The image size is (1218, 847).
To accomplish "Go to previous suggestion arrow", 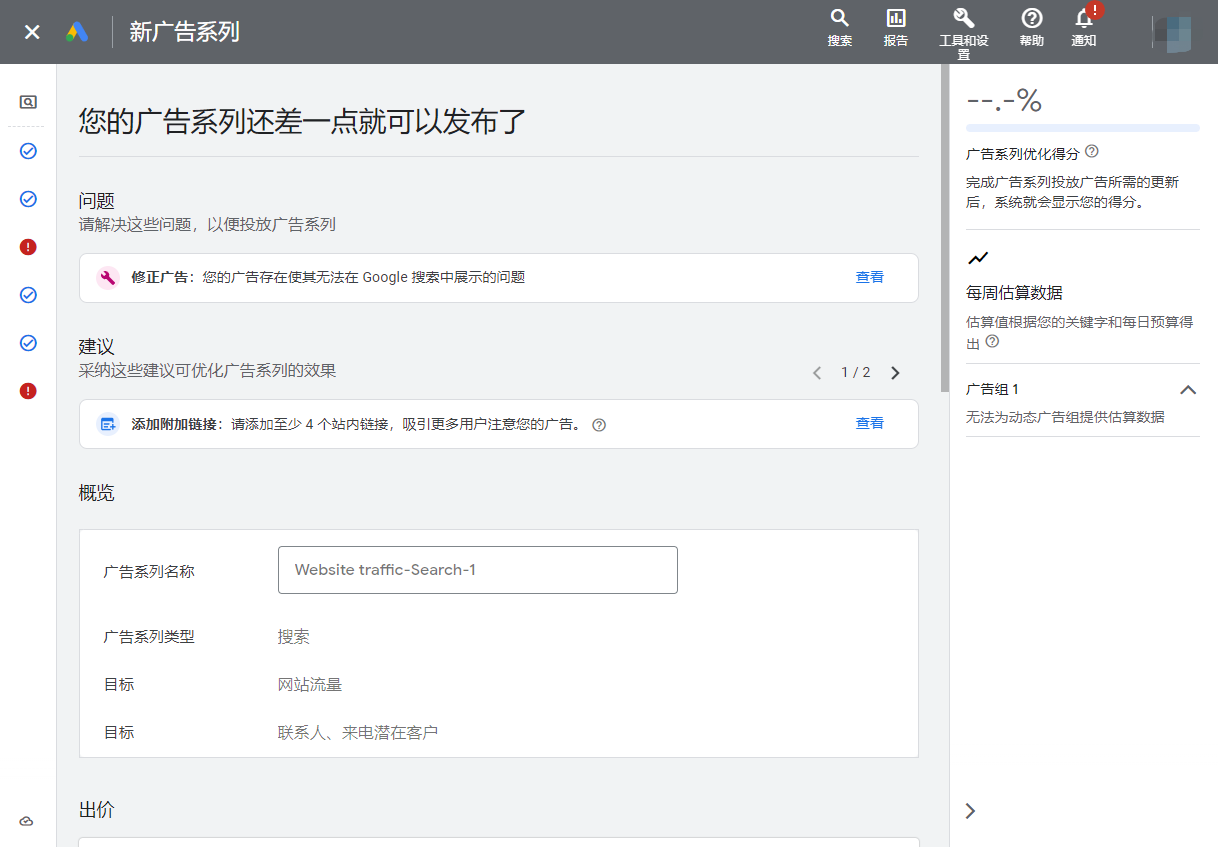I will [817, 373].
